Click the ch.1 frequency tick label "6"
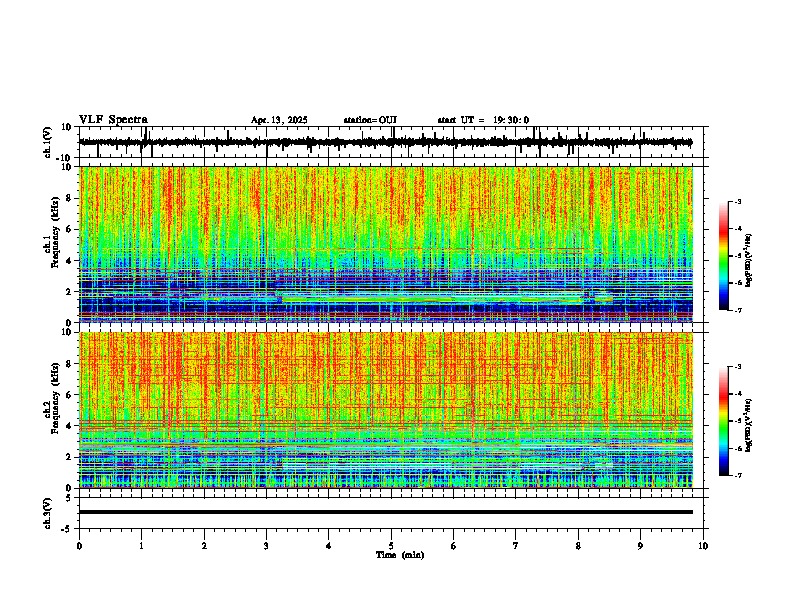792x612 pixels. click(x=70, y=230)
